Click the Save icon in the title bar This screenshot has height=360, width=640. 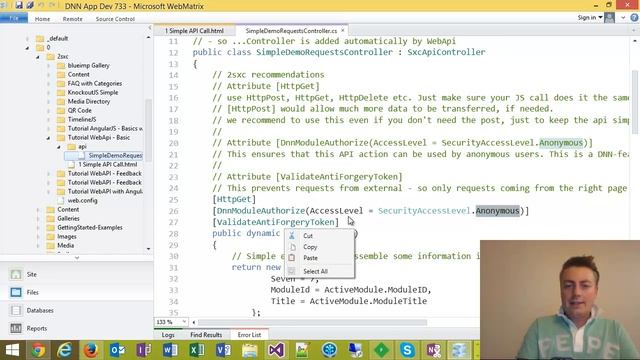click(19, 5)
